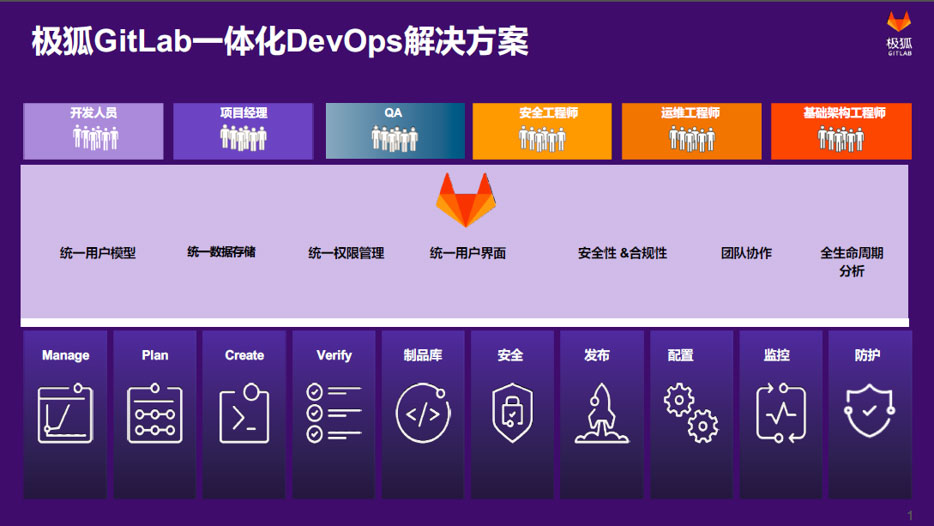The width and height of the screenshot is (934, 526).
Task: Click the 统一用户模型 text
Action: pos(98,253)
